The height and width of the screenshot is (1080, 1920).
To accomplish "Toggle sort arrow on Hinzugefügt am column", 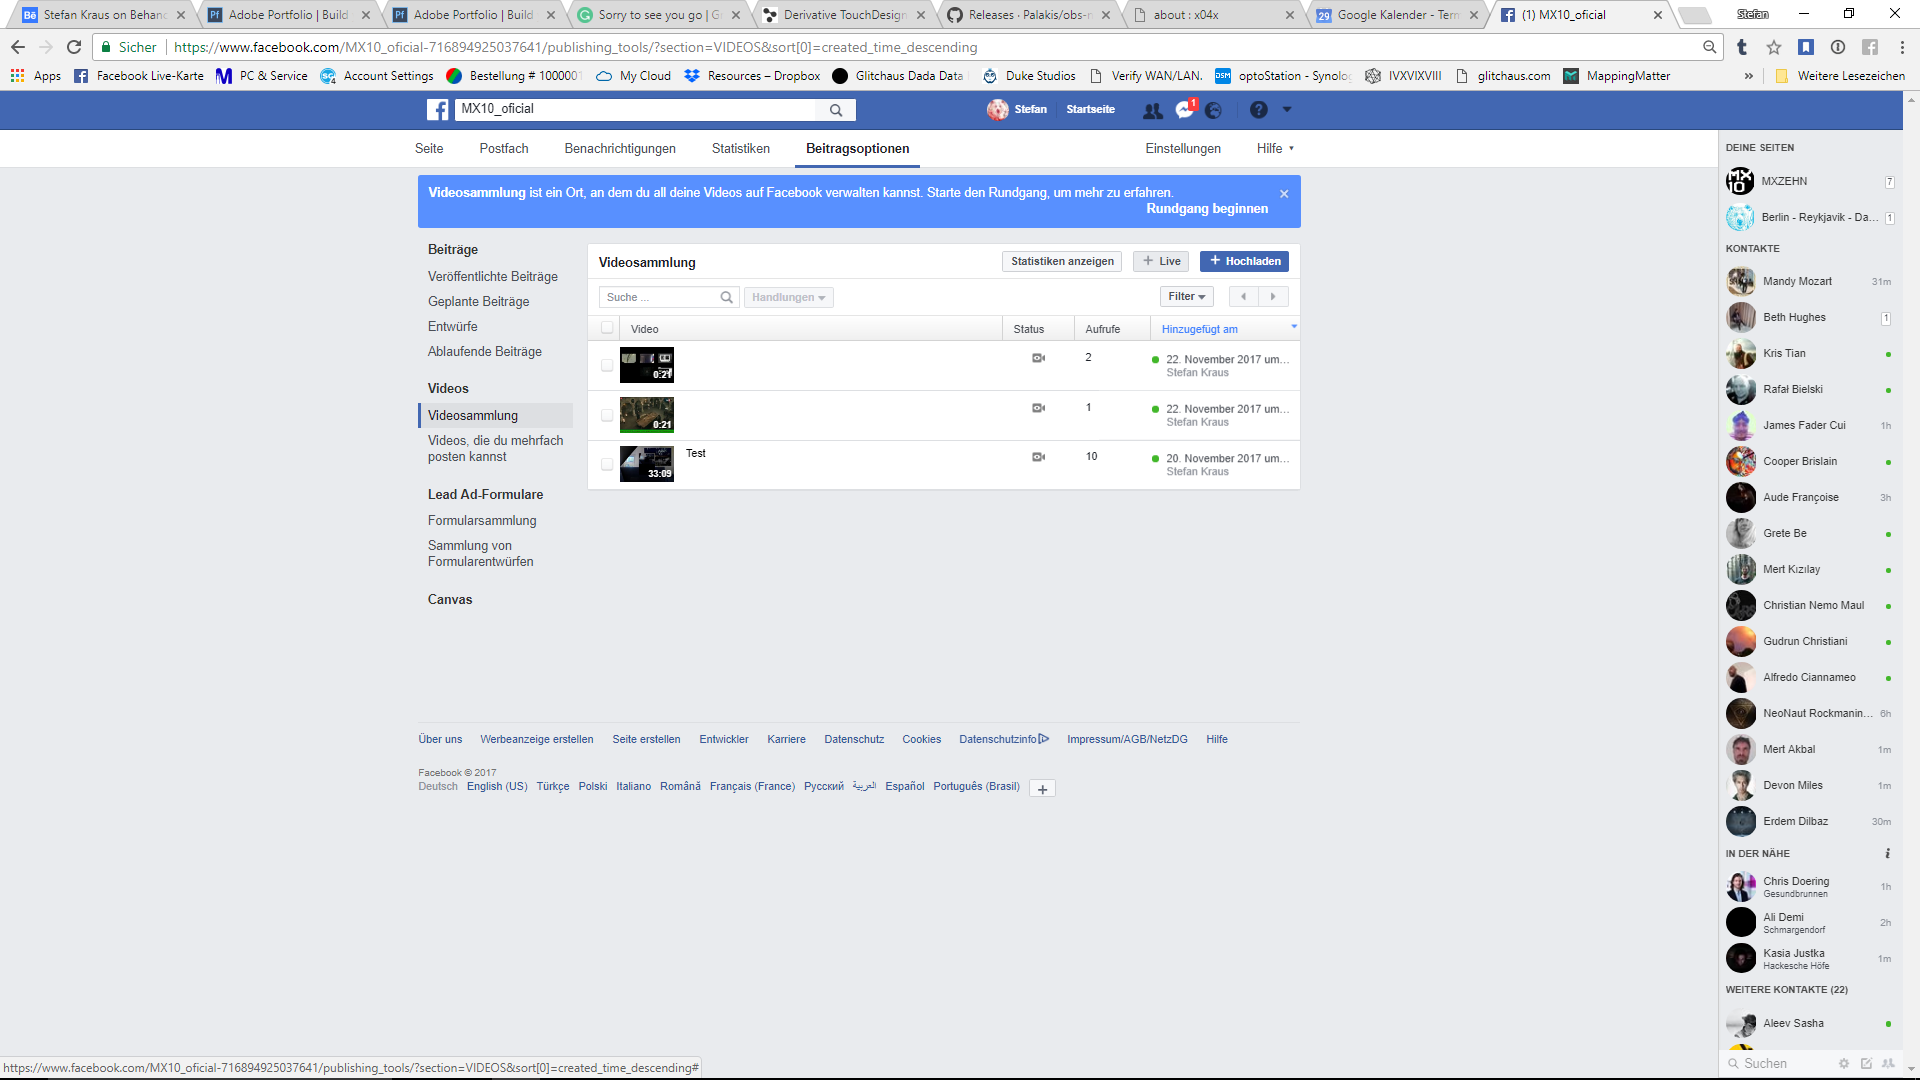I will (x=1294, y=327).
